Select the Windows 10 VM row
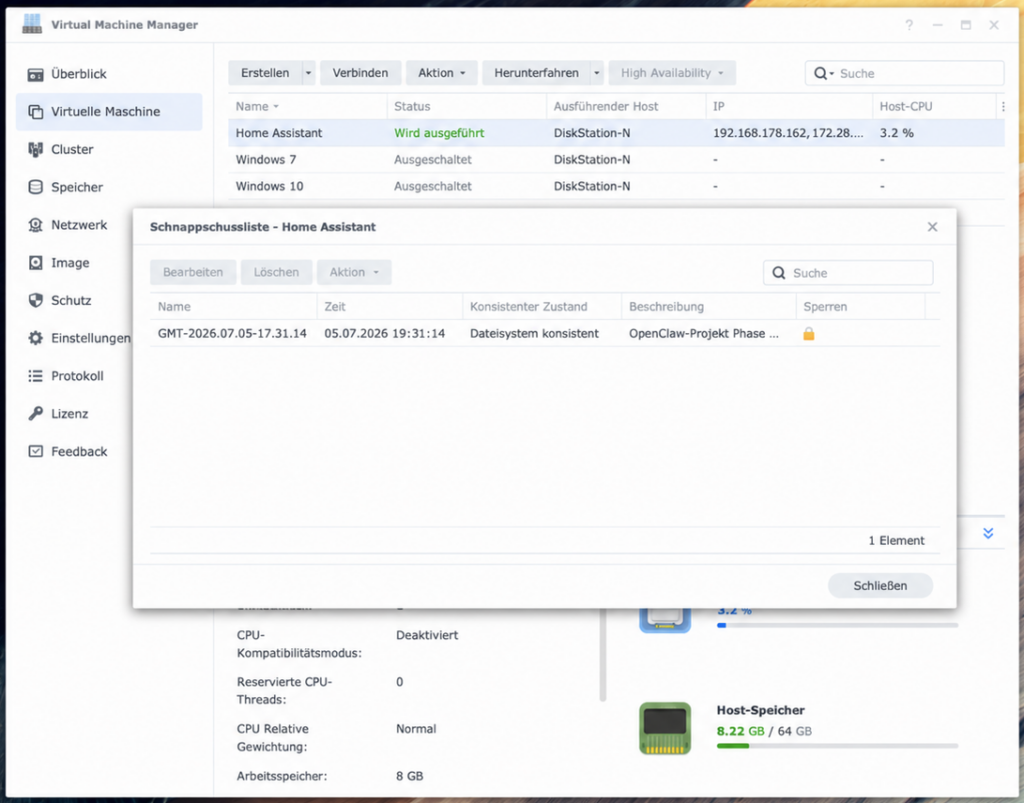Viewport: 1024px width, 803px height. point(616,187)
